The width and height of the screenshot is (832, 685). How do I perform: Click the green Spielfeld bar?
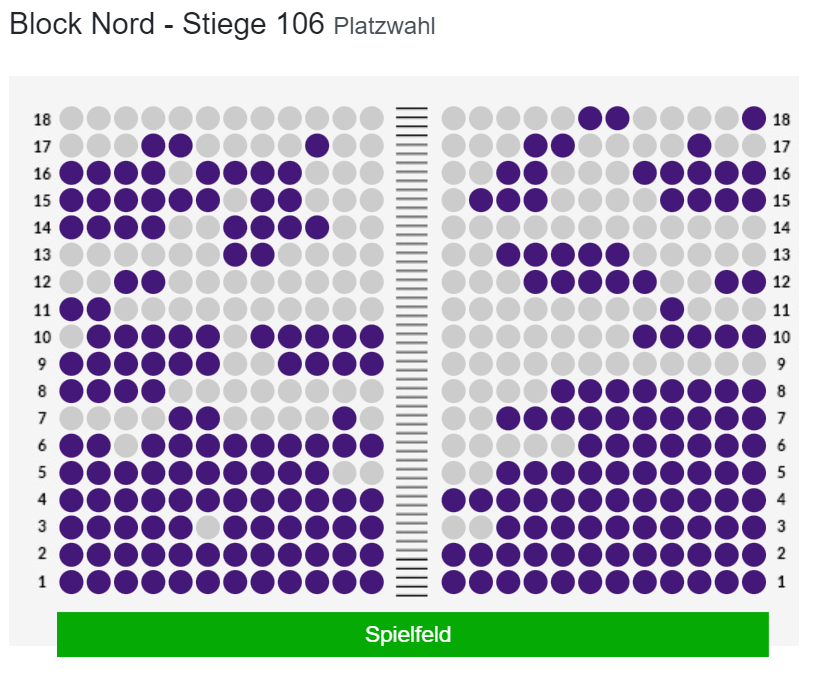[x=413, y=635]
